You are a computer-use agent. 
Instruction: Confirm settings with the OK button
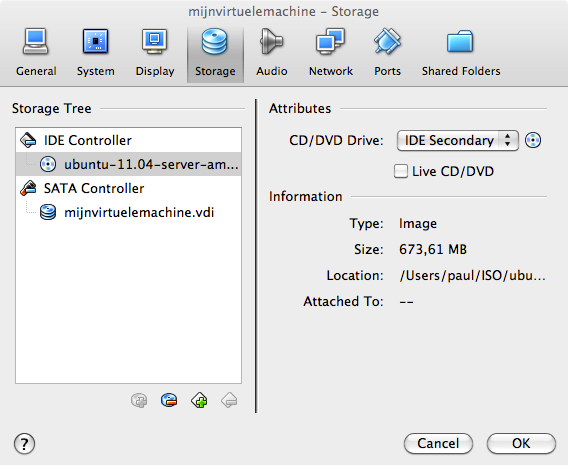[521, 443]
